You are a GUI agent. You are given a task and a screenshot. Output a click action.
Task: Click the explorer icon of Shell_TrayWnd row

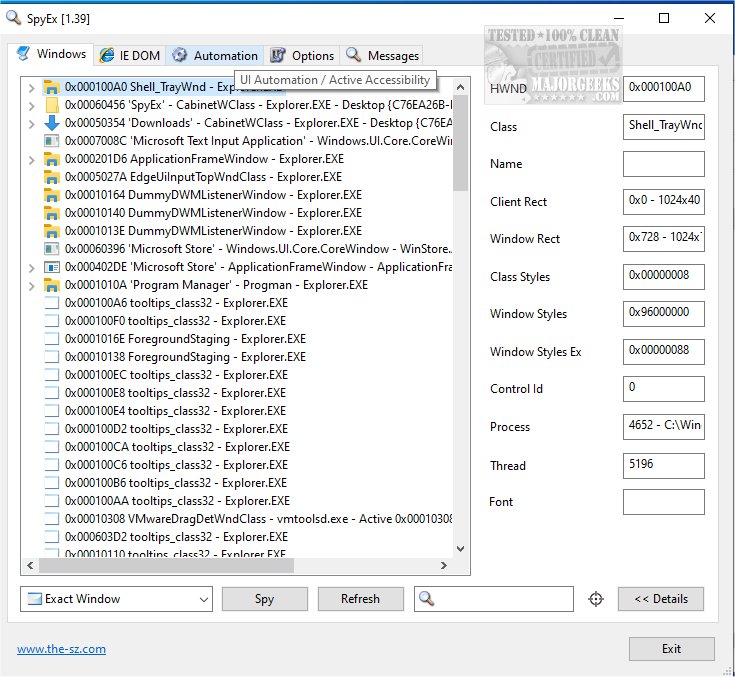(x=51, y=87)
